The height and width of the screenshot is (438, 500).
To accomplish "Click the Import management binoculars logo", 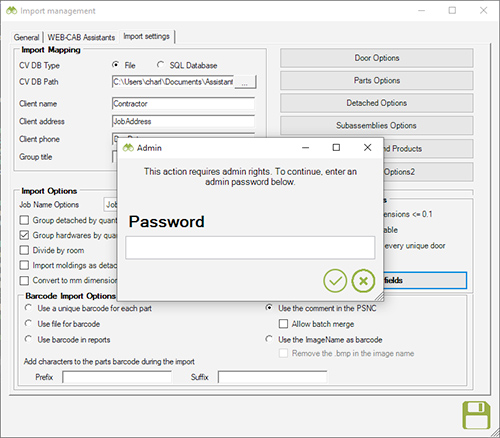I will pyautogui.click(x=11, y=11).
